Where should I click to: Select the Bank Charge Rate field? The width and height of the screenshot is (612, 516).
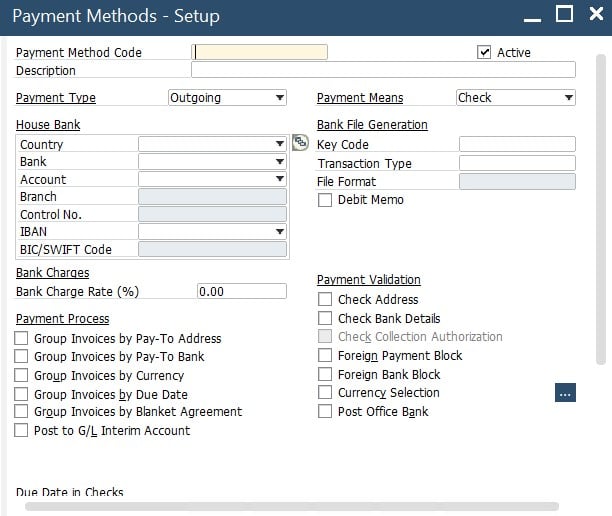241,291
